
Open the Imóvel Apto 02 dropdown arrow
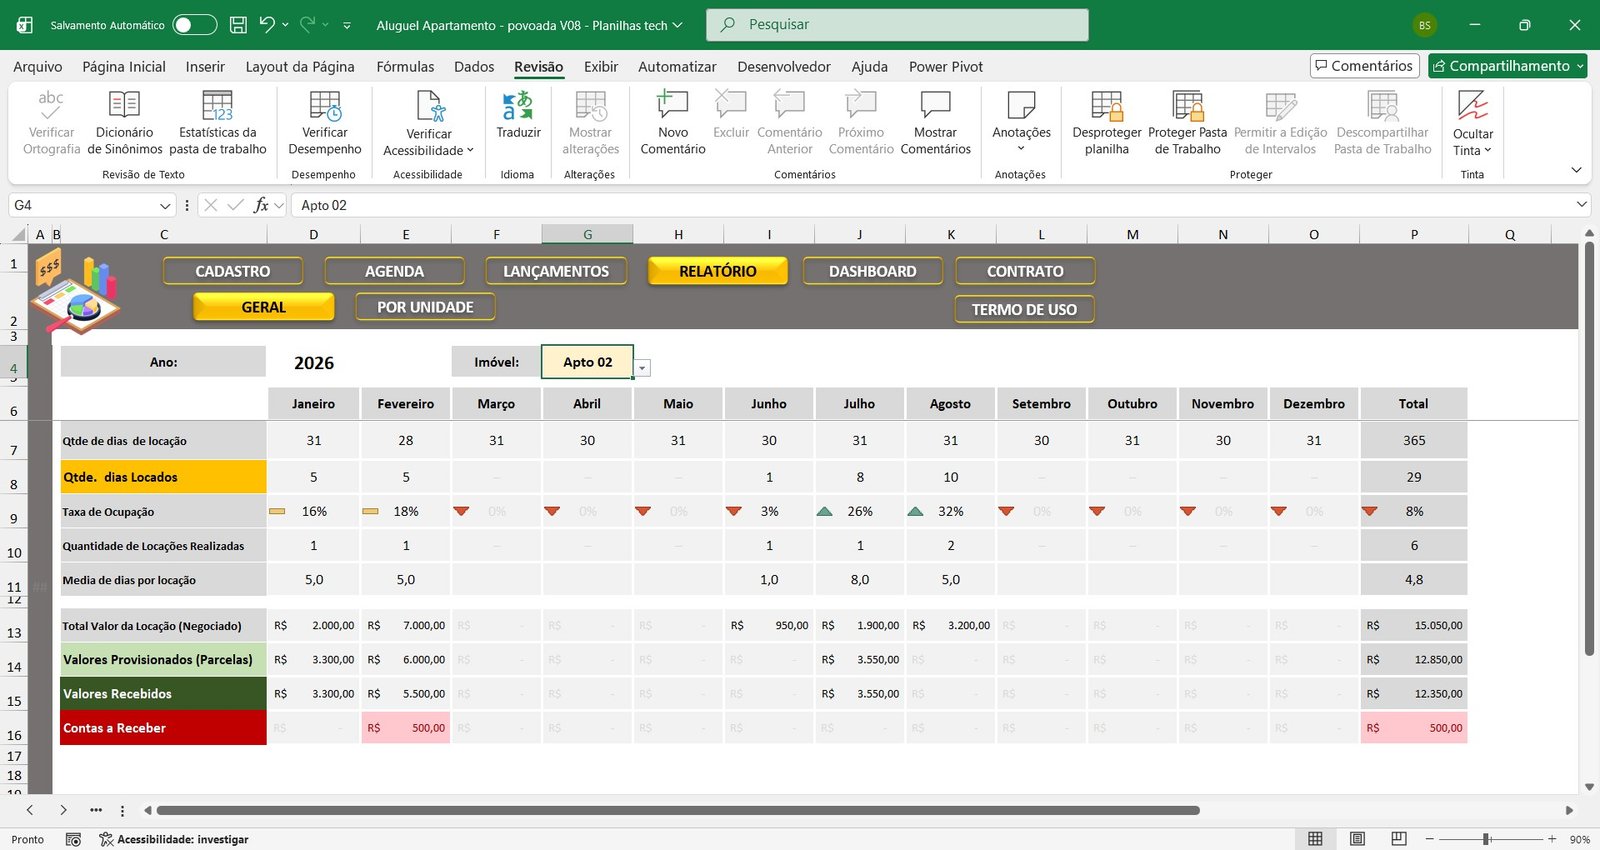642,368
